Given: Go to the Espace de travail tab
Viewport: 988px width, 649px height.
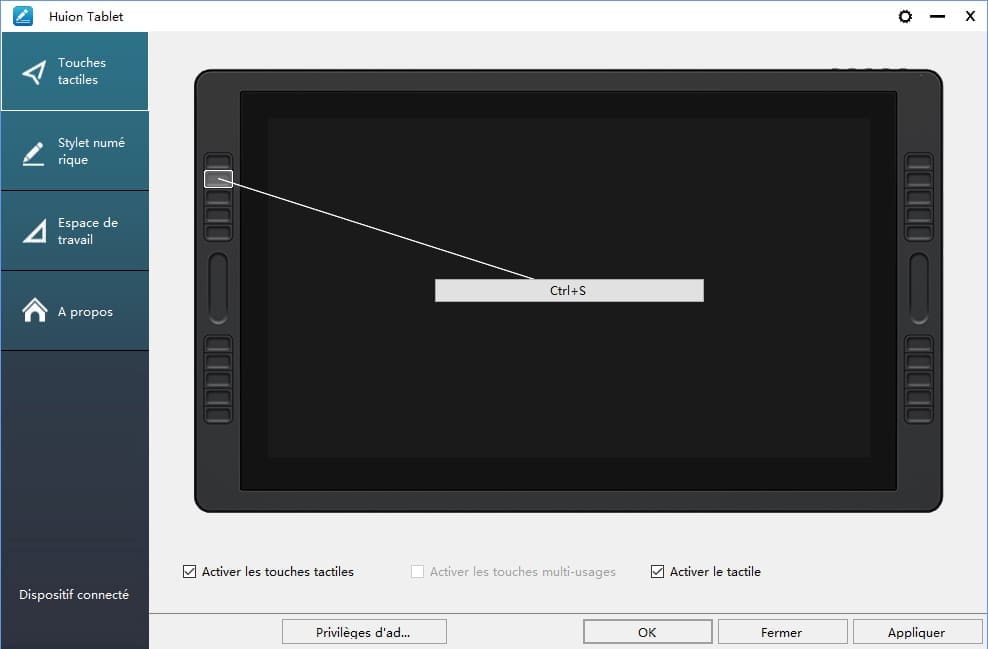Looking at the screenshot, I should (x=75, y=231).
